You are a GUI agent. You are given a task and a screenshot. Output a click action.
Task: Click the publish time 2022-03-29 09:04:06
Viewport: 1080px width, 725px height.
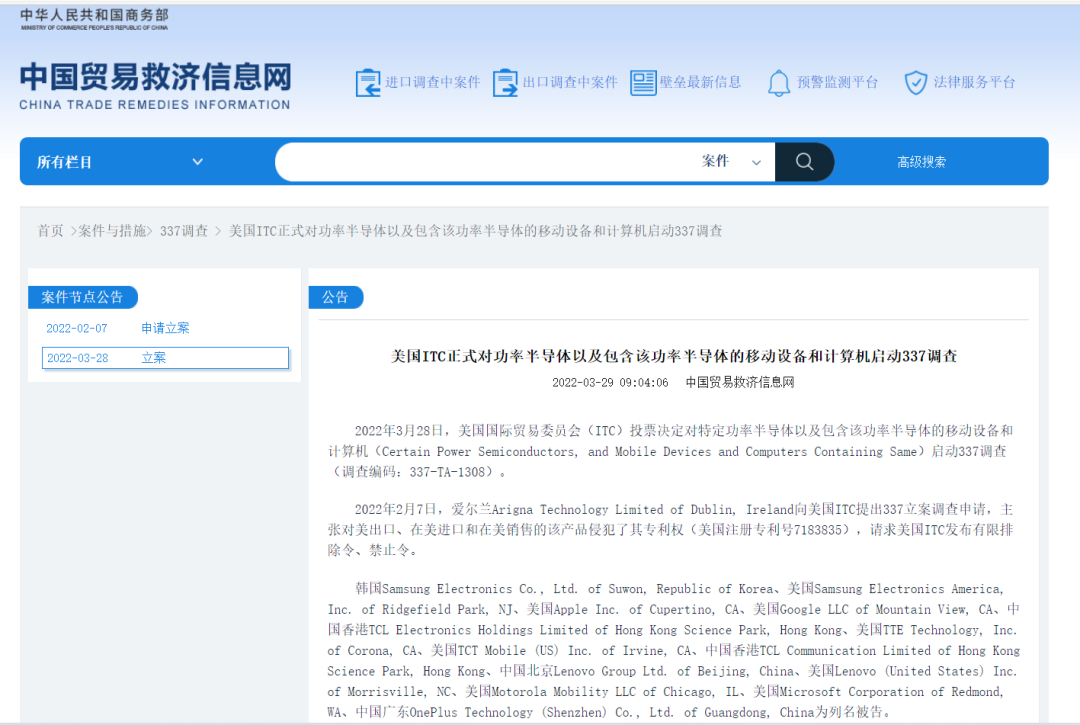(610, 382)
